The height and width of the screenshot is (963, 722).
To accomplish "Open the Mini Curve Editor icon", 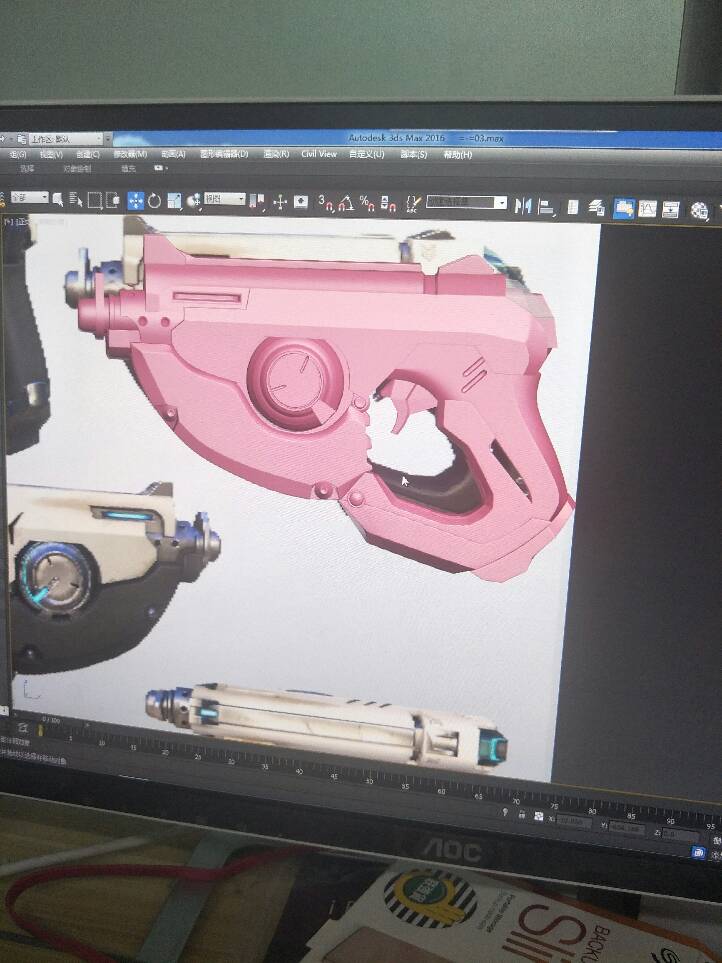I will tap(22, 728).
